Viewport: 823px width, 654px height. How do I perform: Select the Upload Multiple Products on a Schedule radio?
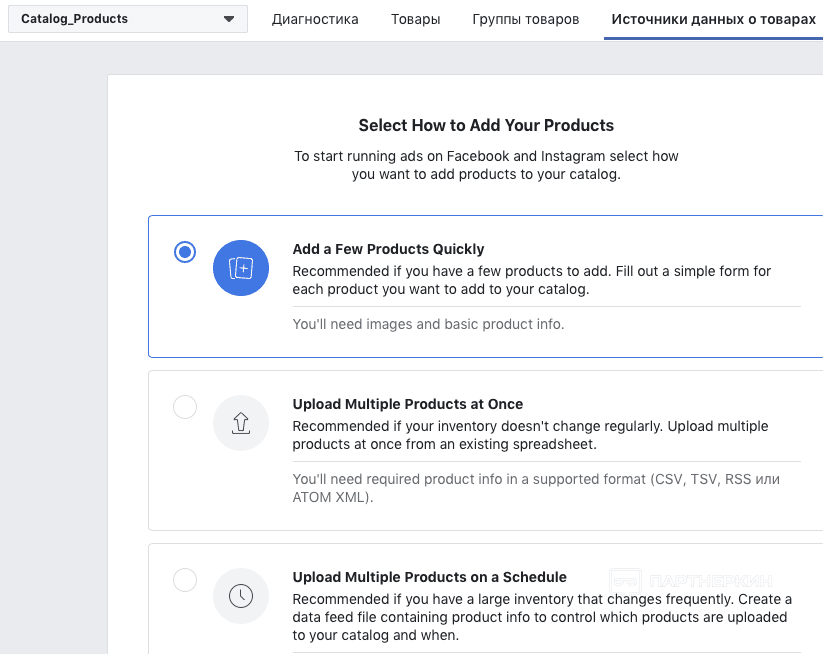pyautogui.click(x=185, y=580)
